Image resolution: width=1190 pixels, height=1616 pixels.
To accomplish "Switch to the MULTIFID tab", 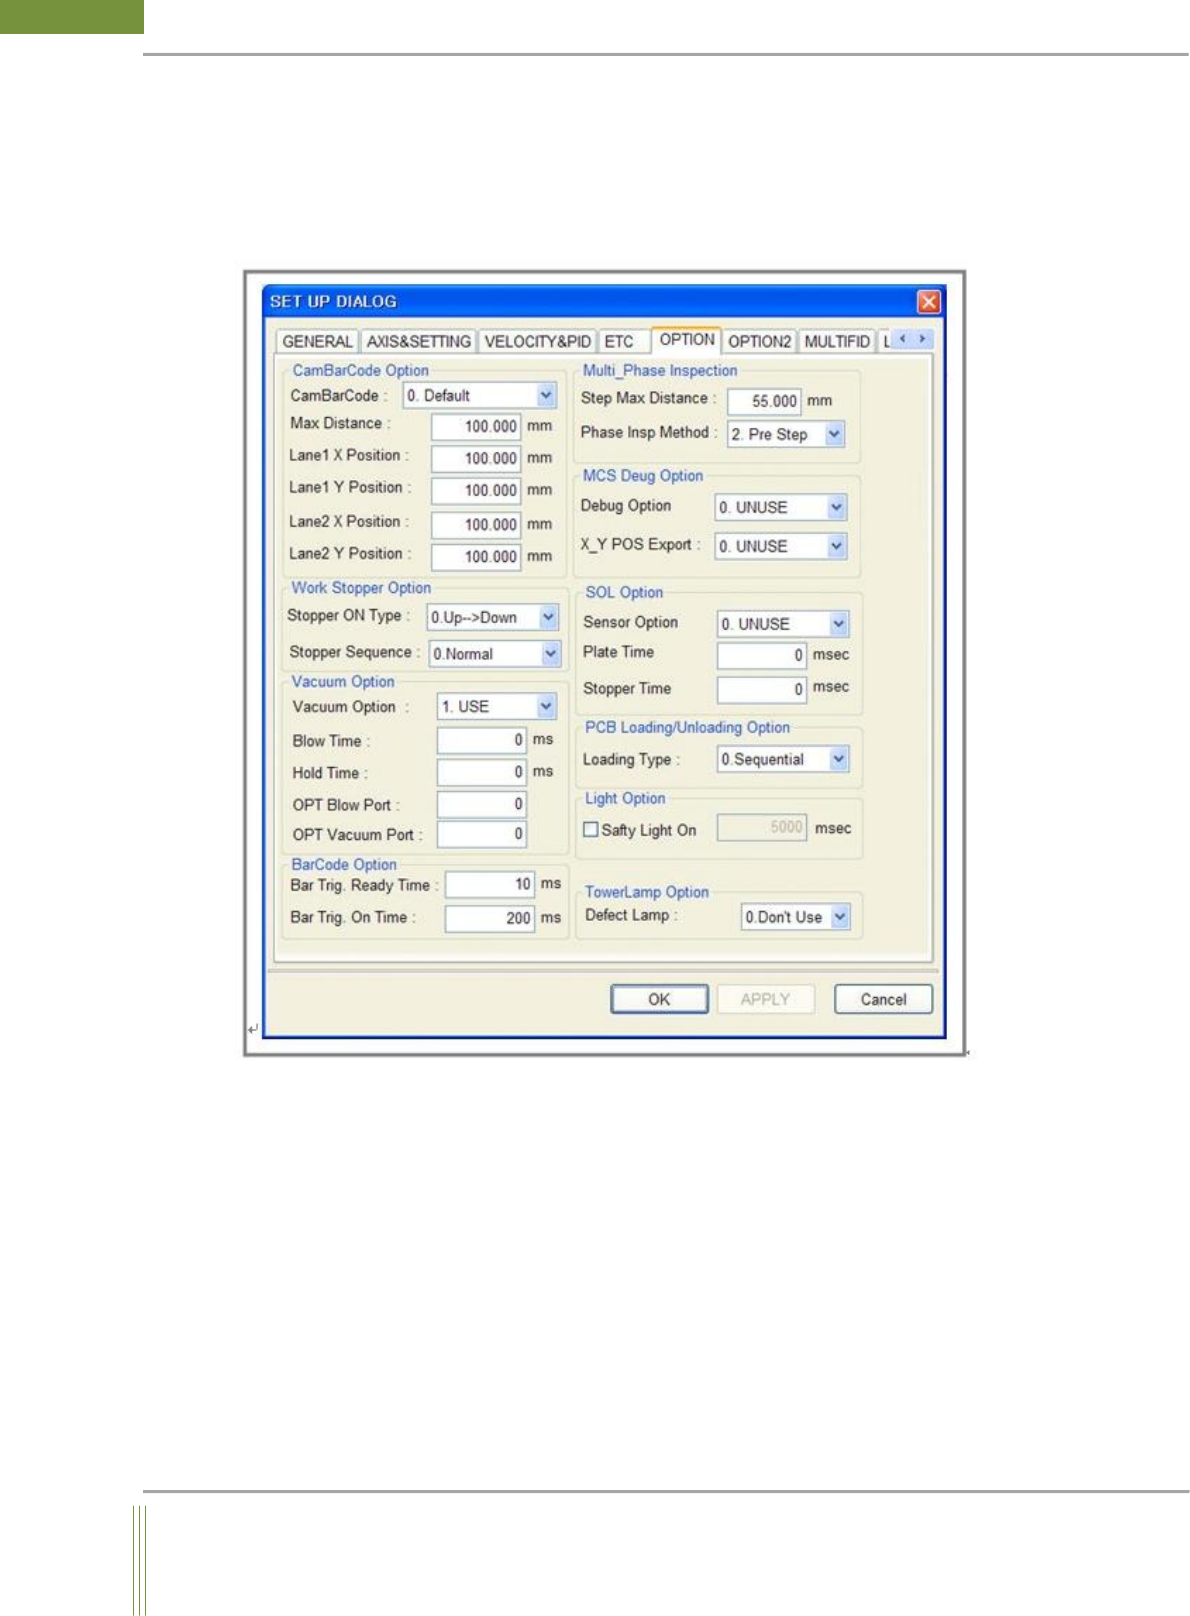I will point(837,341).
